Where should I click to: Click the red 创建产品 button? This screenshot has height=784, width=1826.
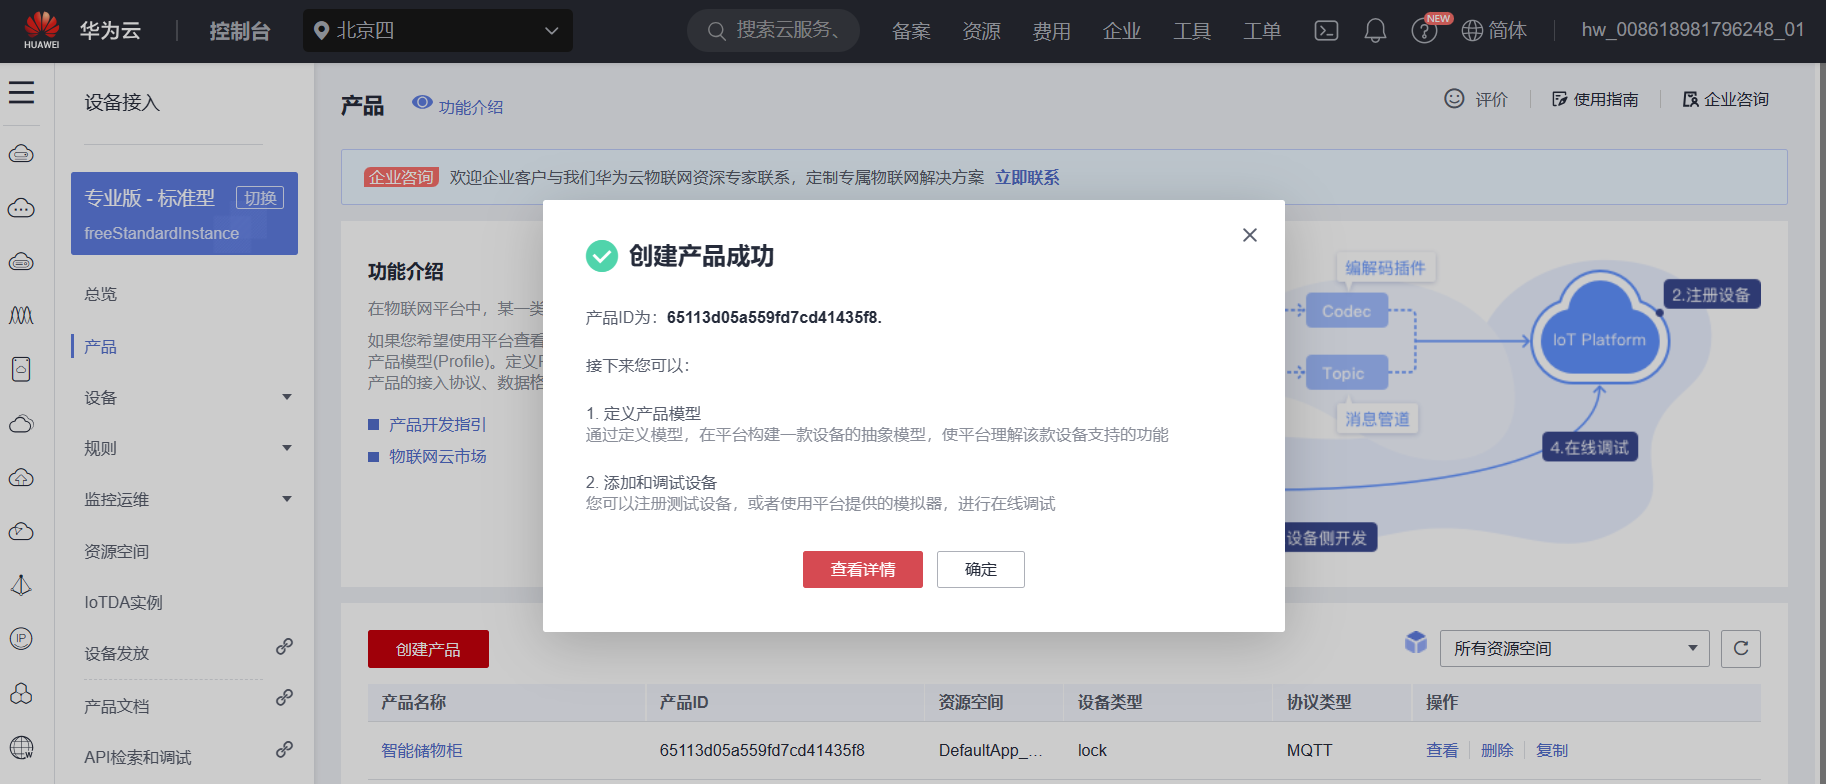[428, 649]
